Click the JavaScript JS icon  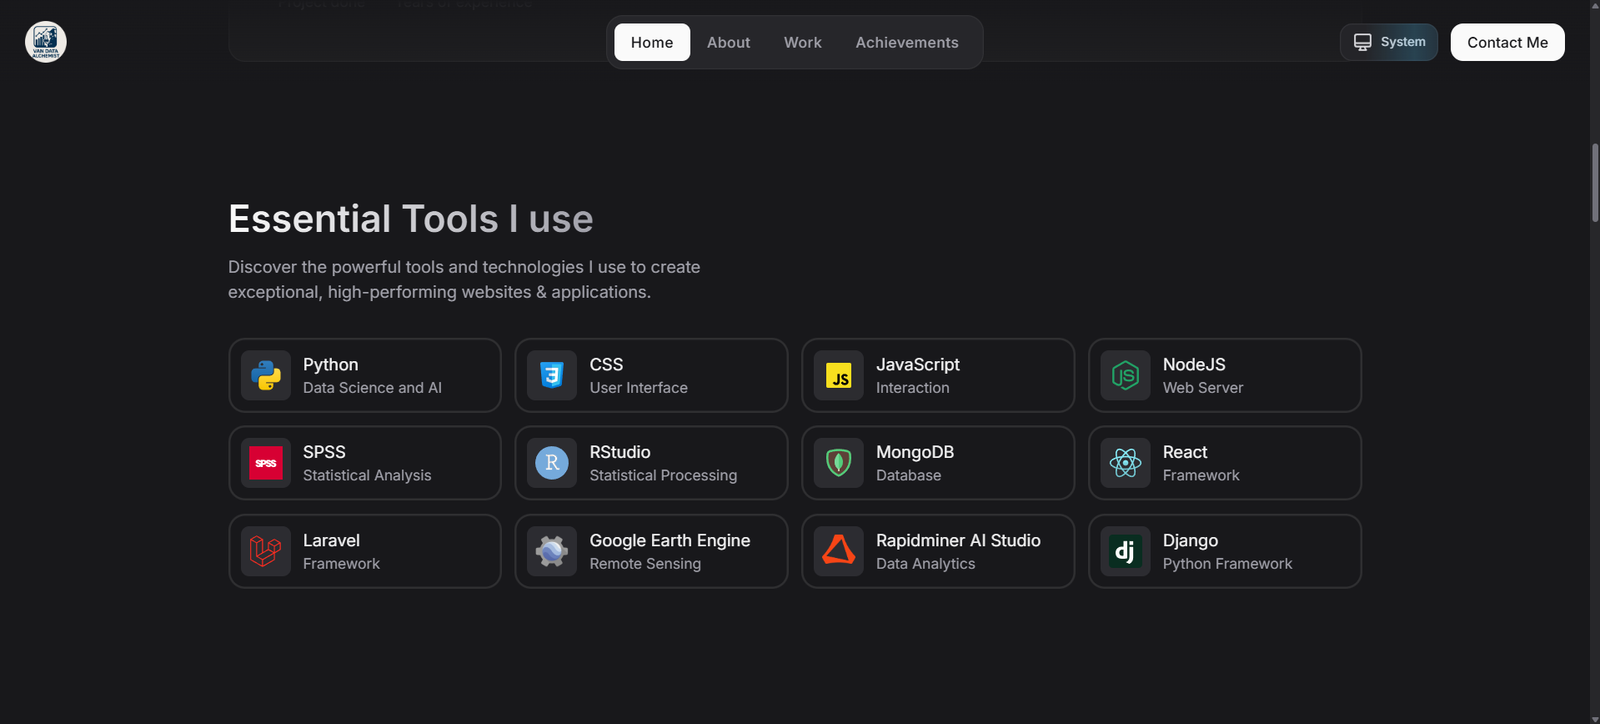tap(838, 375)
